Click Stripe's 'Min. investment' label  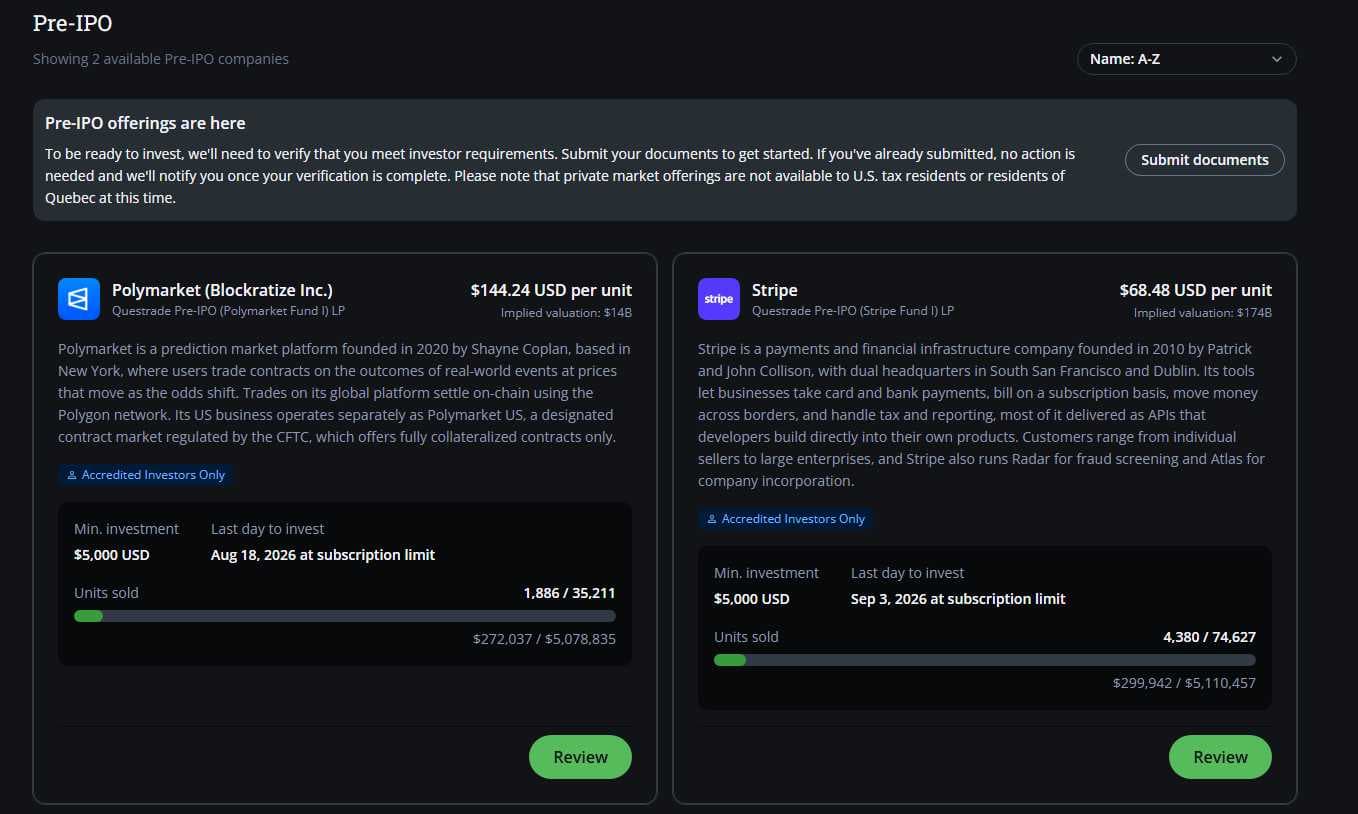click(x=767, y=573)
